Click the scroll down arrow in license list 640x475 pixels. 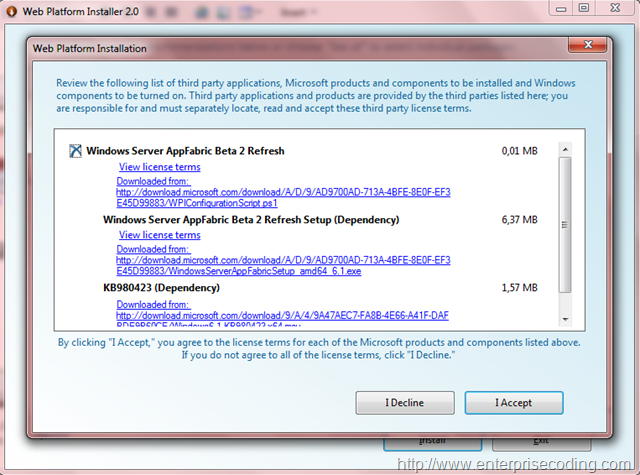565,319
